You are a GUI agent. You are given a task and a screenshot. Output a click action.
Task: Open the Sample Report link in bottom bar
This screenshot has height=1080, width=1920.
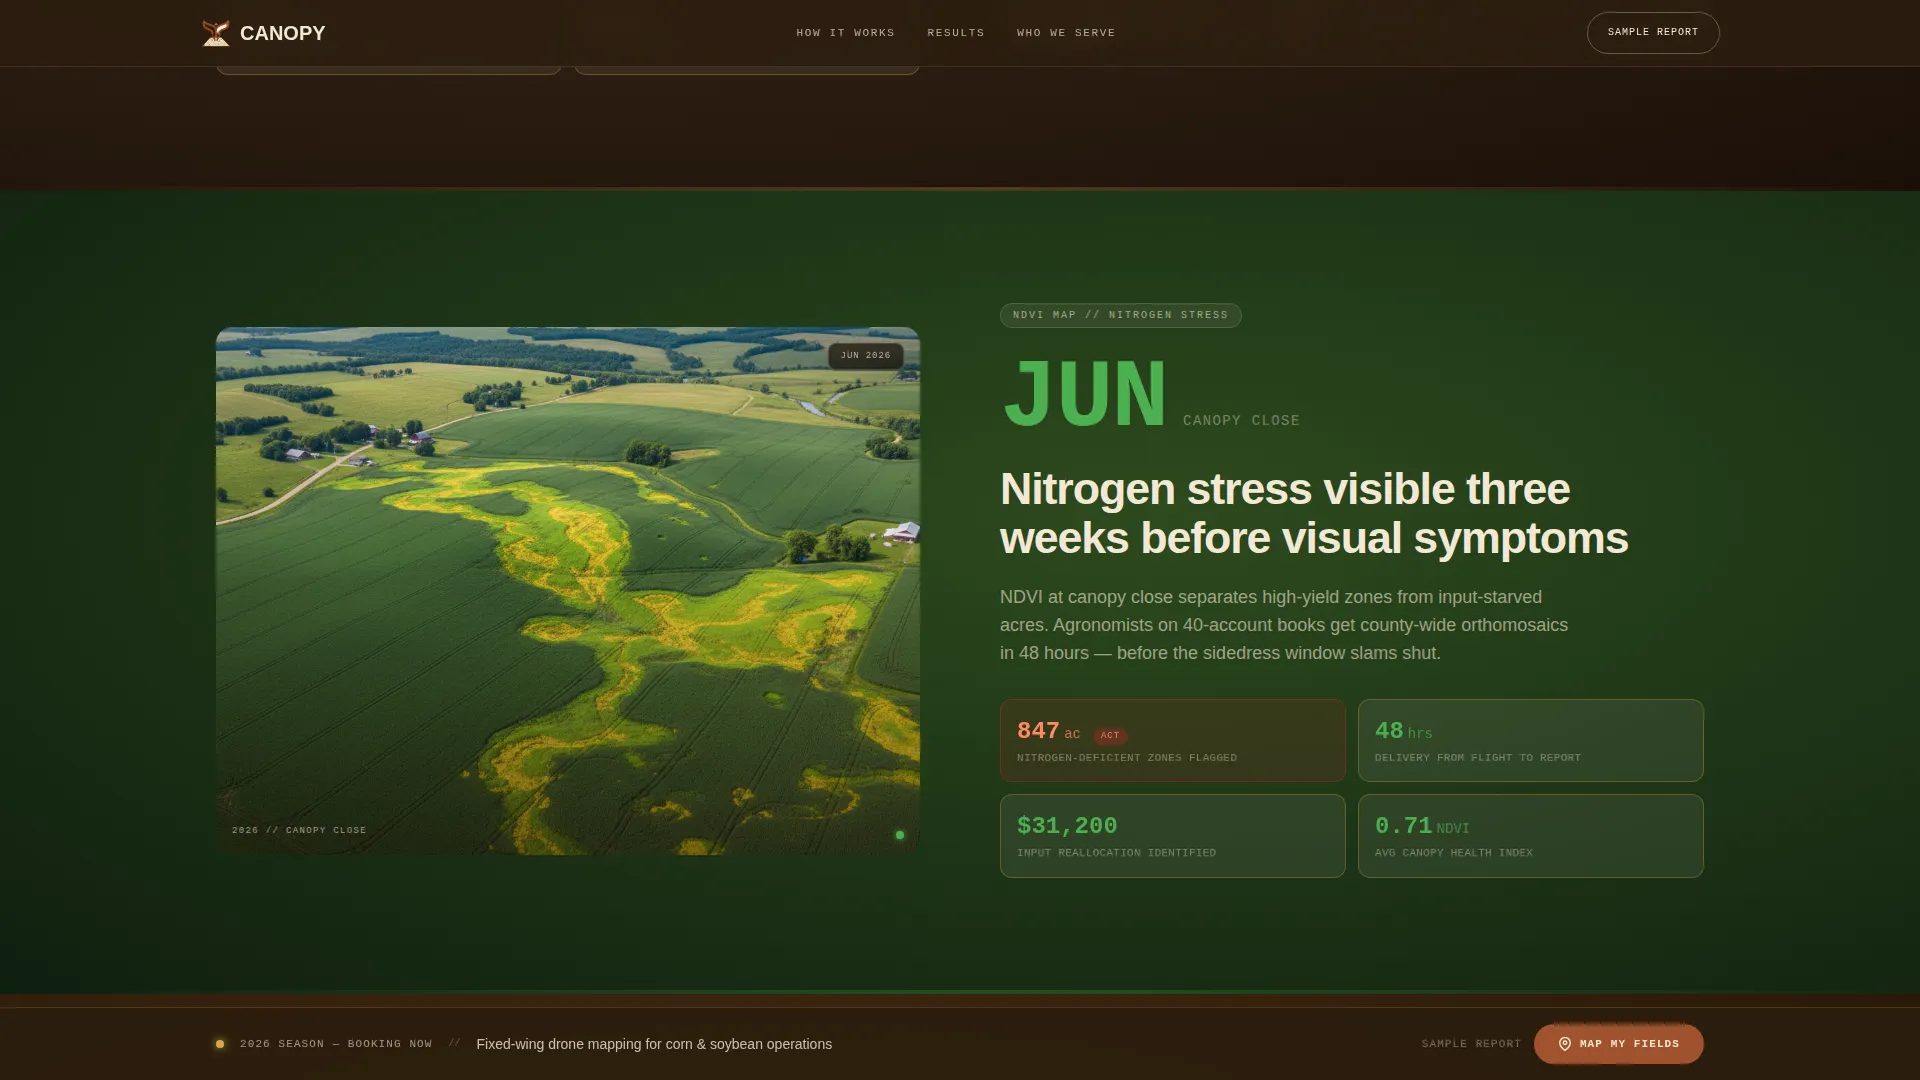[1471, 1044]
